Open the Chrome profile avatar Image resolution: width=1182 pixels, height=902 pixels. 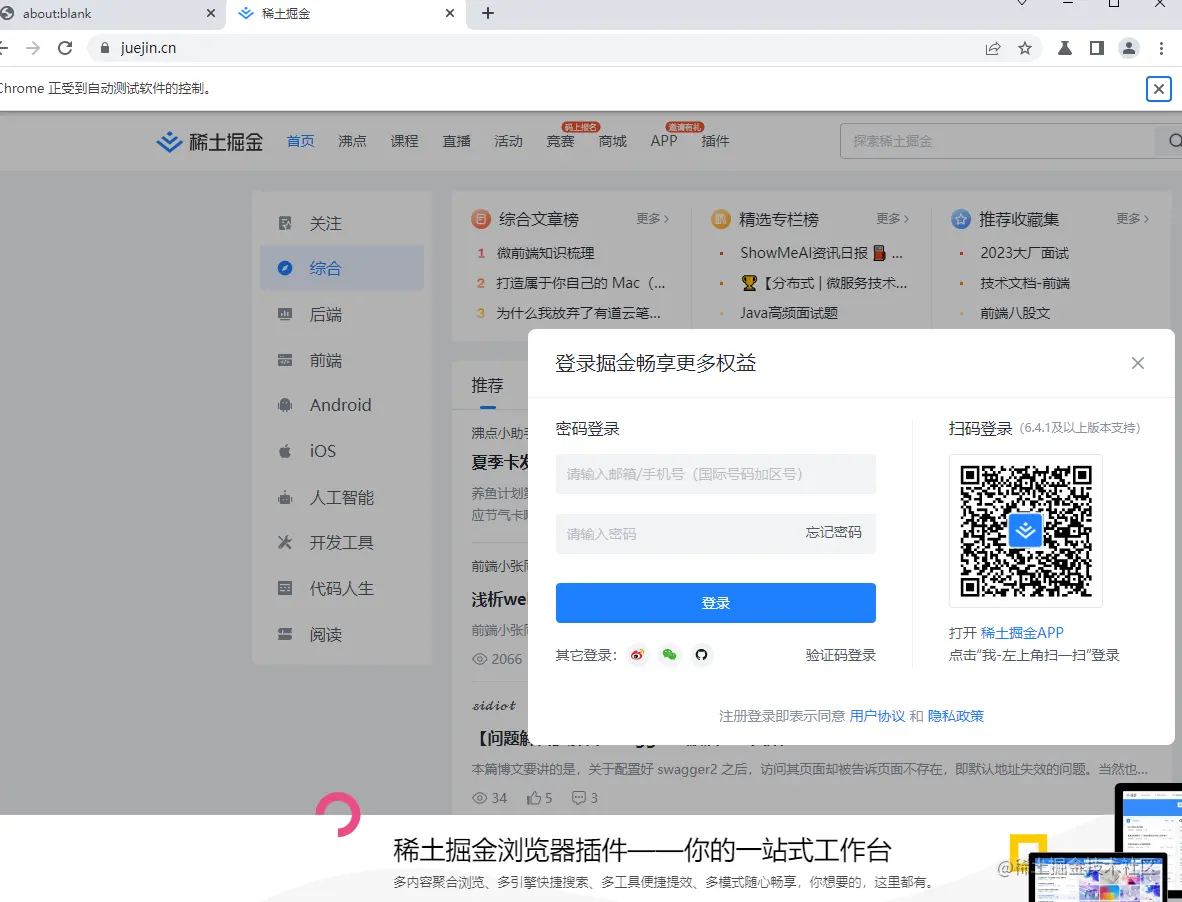(x=1128, y=48)
